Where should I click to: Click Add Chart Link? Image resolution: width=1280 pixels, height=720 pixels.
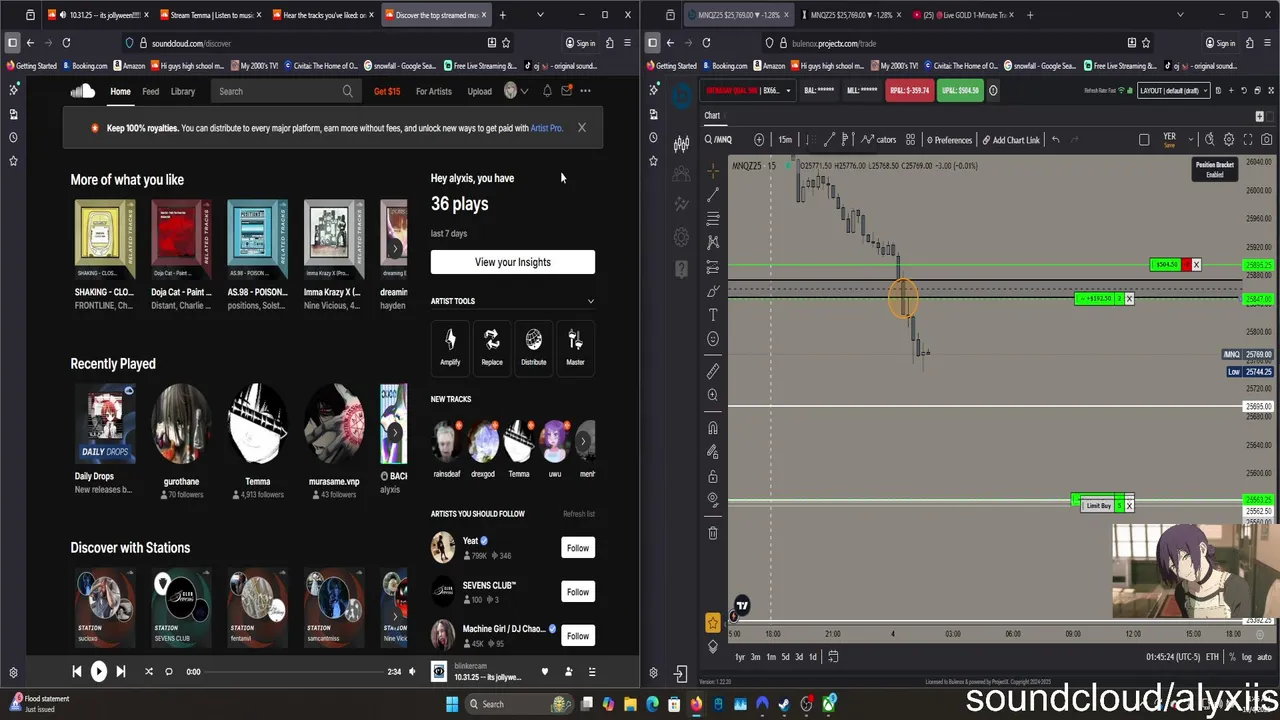point(1011,140)
